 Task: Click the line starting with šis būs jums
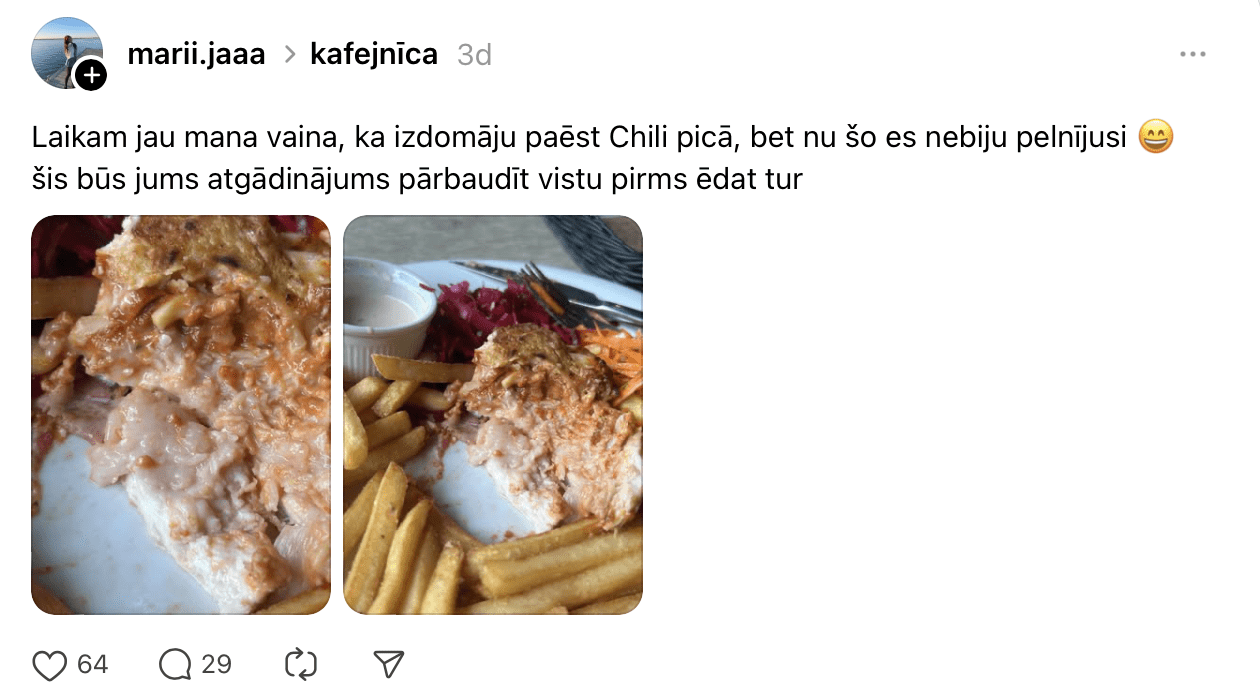pyautogui.click(x=417, y=180)
